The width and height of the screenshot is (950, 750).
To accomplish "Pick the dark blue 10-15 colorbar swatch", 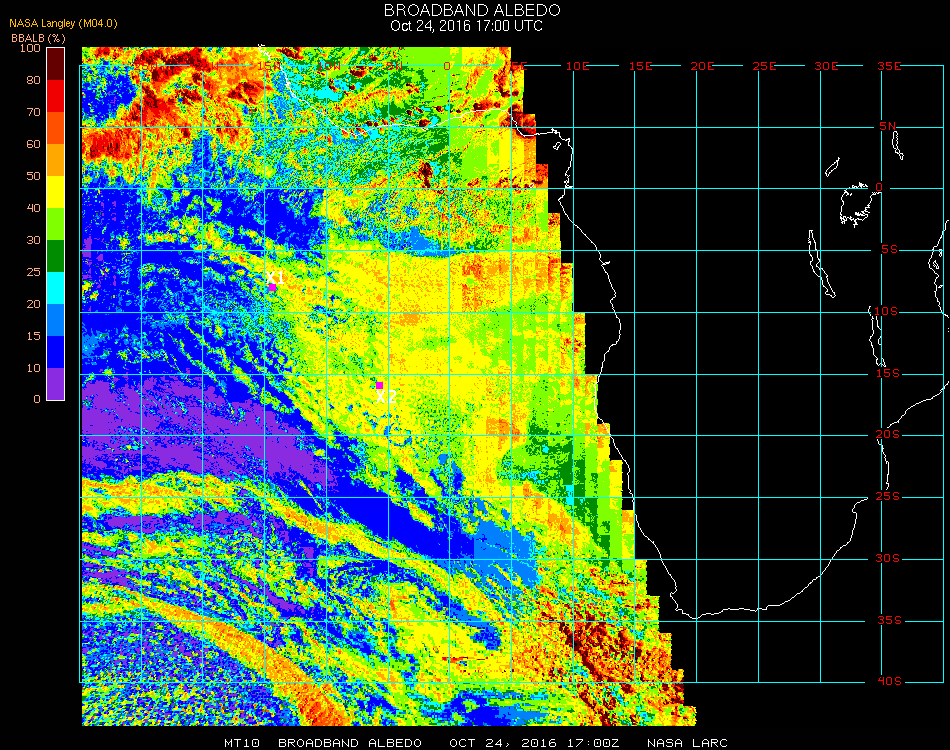I will [x=56, y=352].
